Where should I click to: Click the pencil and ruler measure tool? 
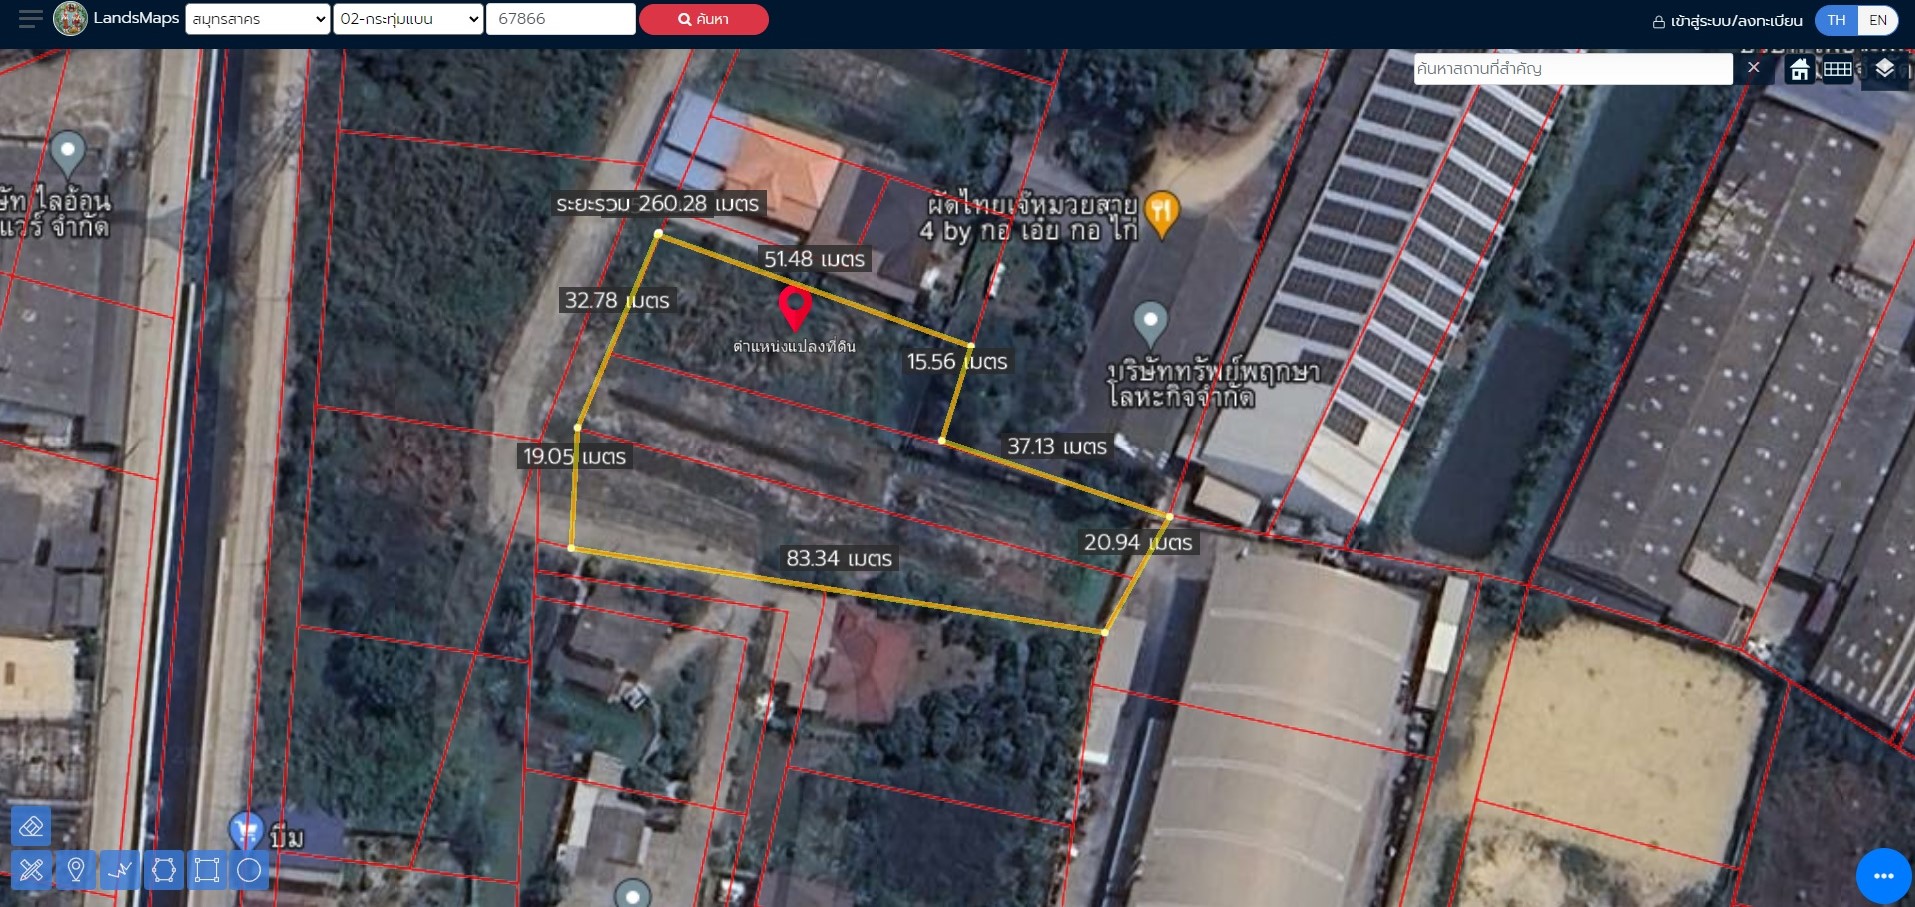tap(31, 870)
